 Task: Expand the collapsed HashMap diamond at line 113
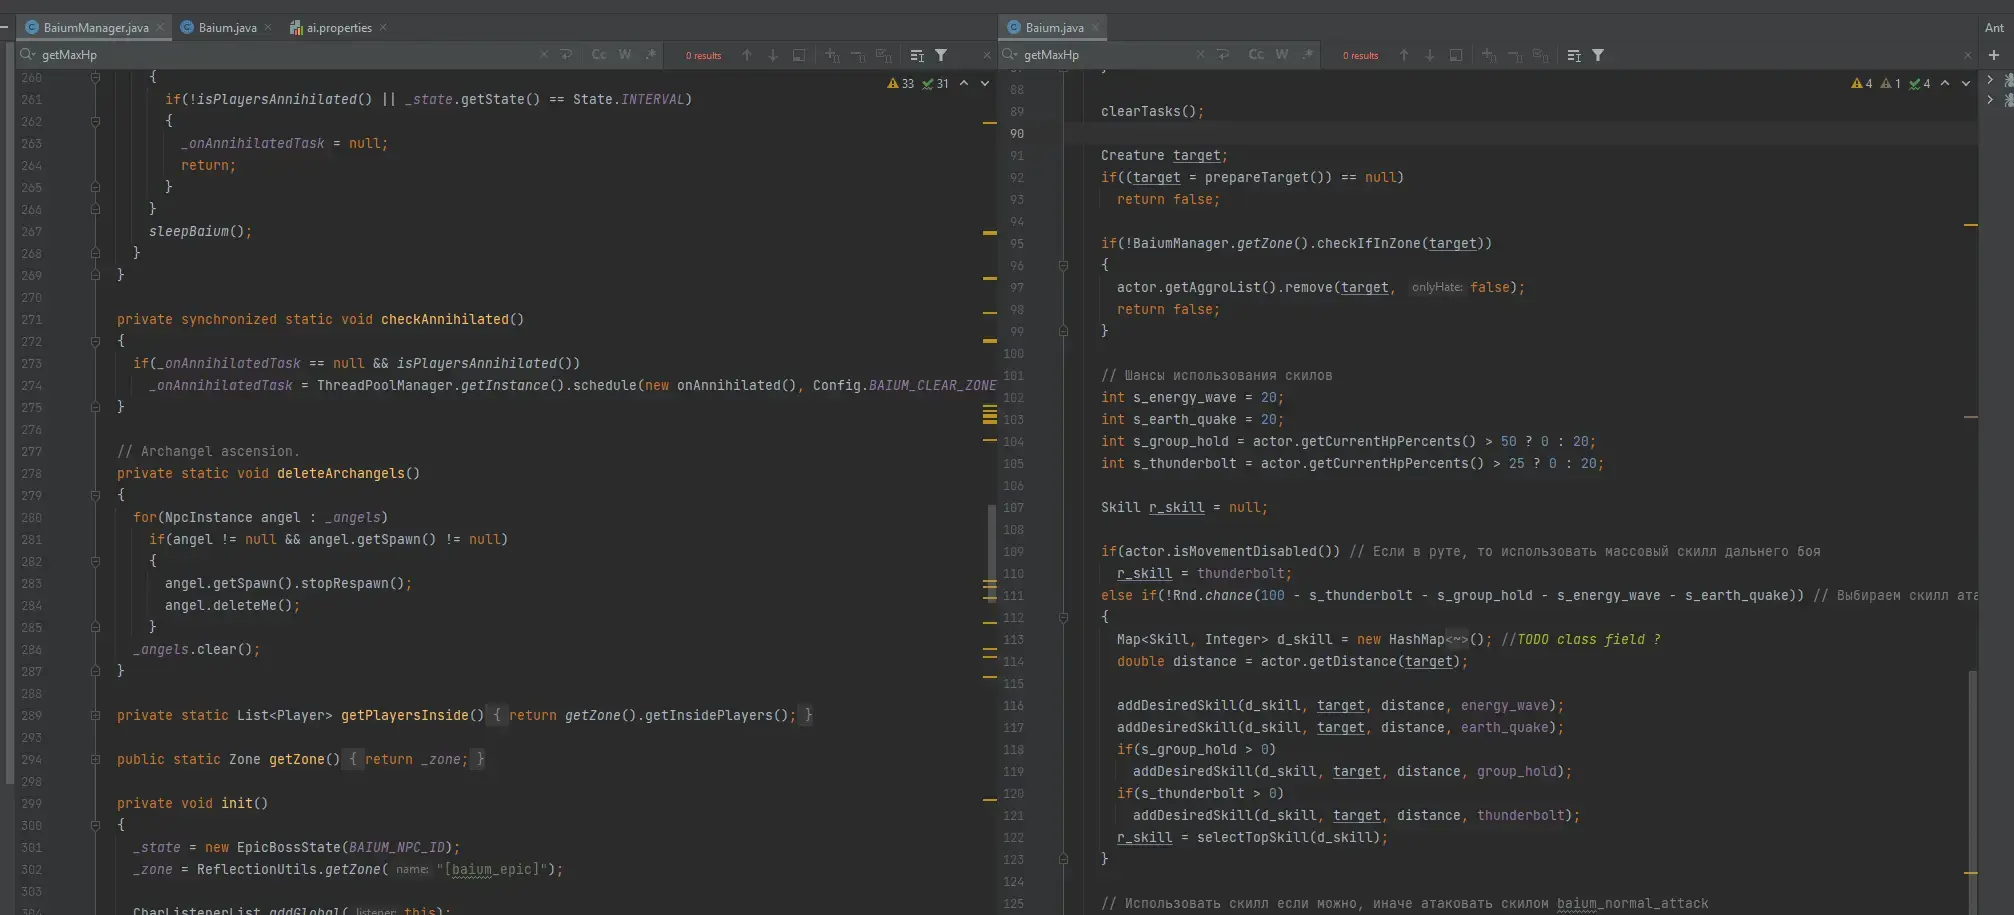(1456, 639)
